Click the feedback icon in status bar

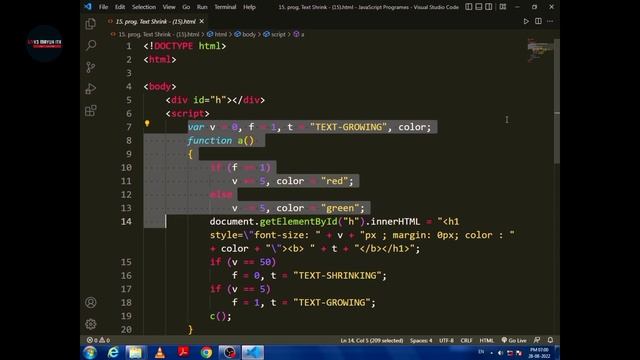point(537,340)
